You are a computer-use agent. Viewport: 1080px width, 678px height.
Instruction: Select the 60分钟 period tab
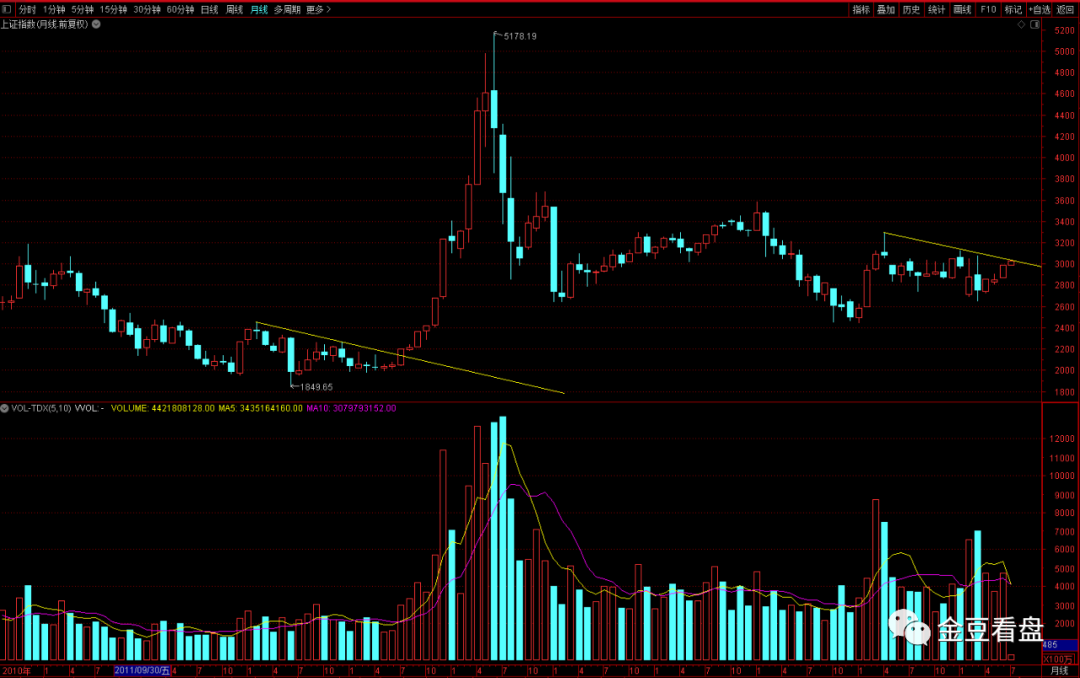click(x=180, y=10)
